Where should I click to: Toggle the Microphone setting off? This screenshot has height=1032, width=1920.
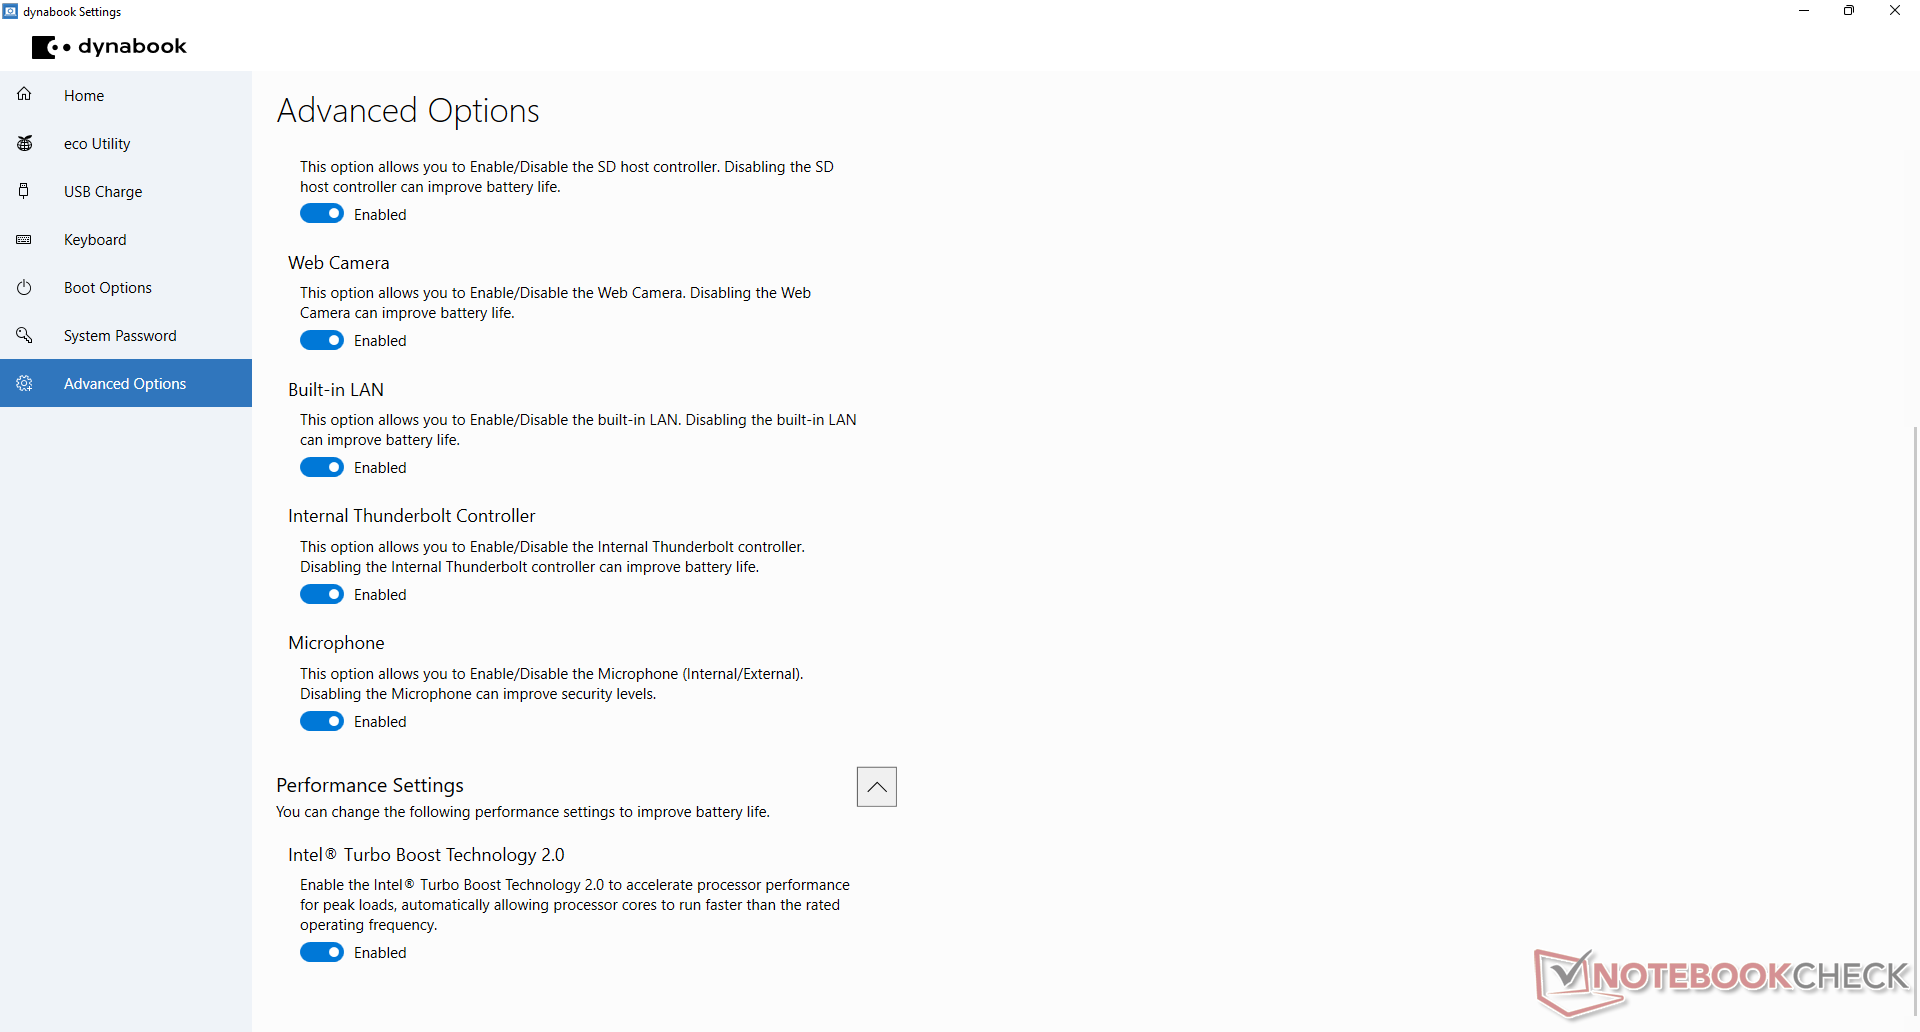[322, 721]
